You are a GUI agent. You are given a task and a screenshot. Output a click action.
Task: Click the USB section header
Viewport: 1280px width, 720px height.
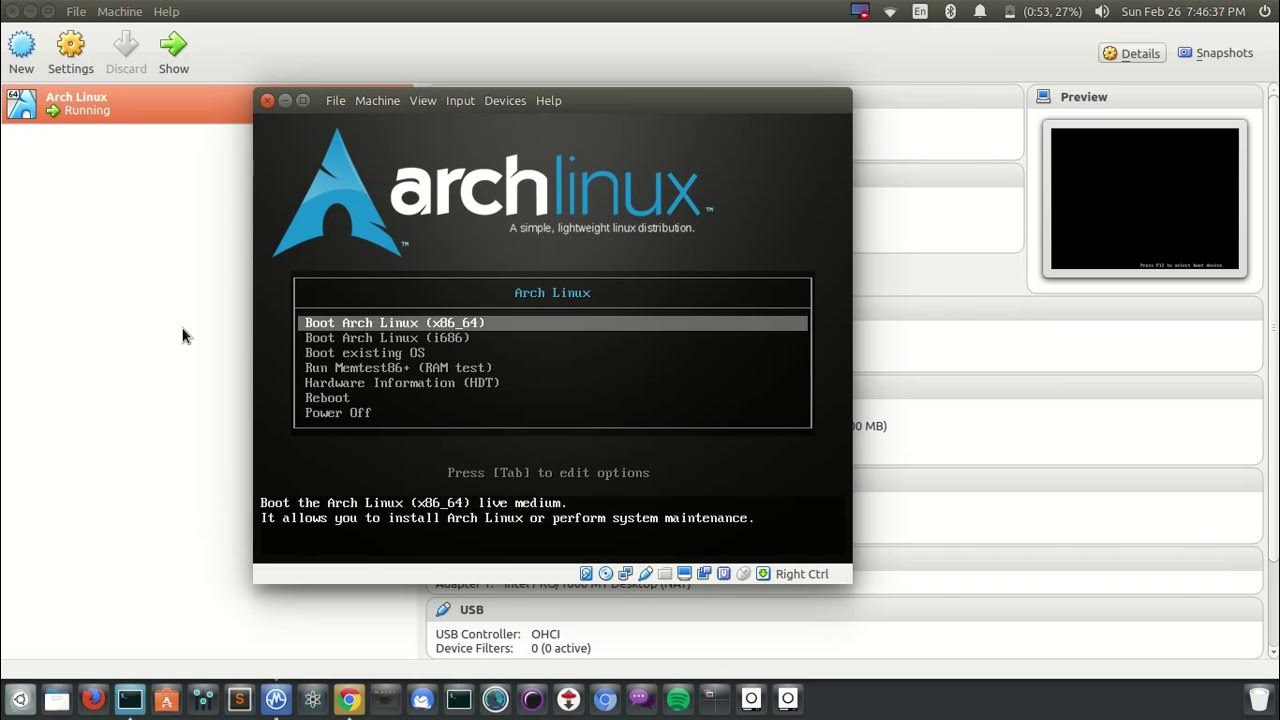click(x=845, y=609)
